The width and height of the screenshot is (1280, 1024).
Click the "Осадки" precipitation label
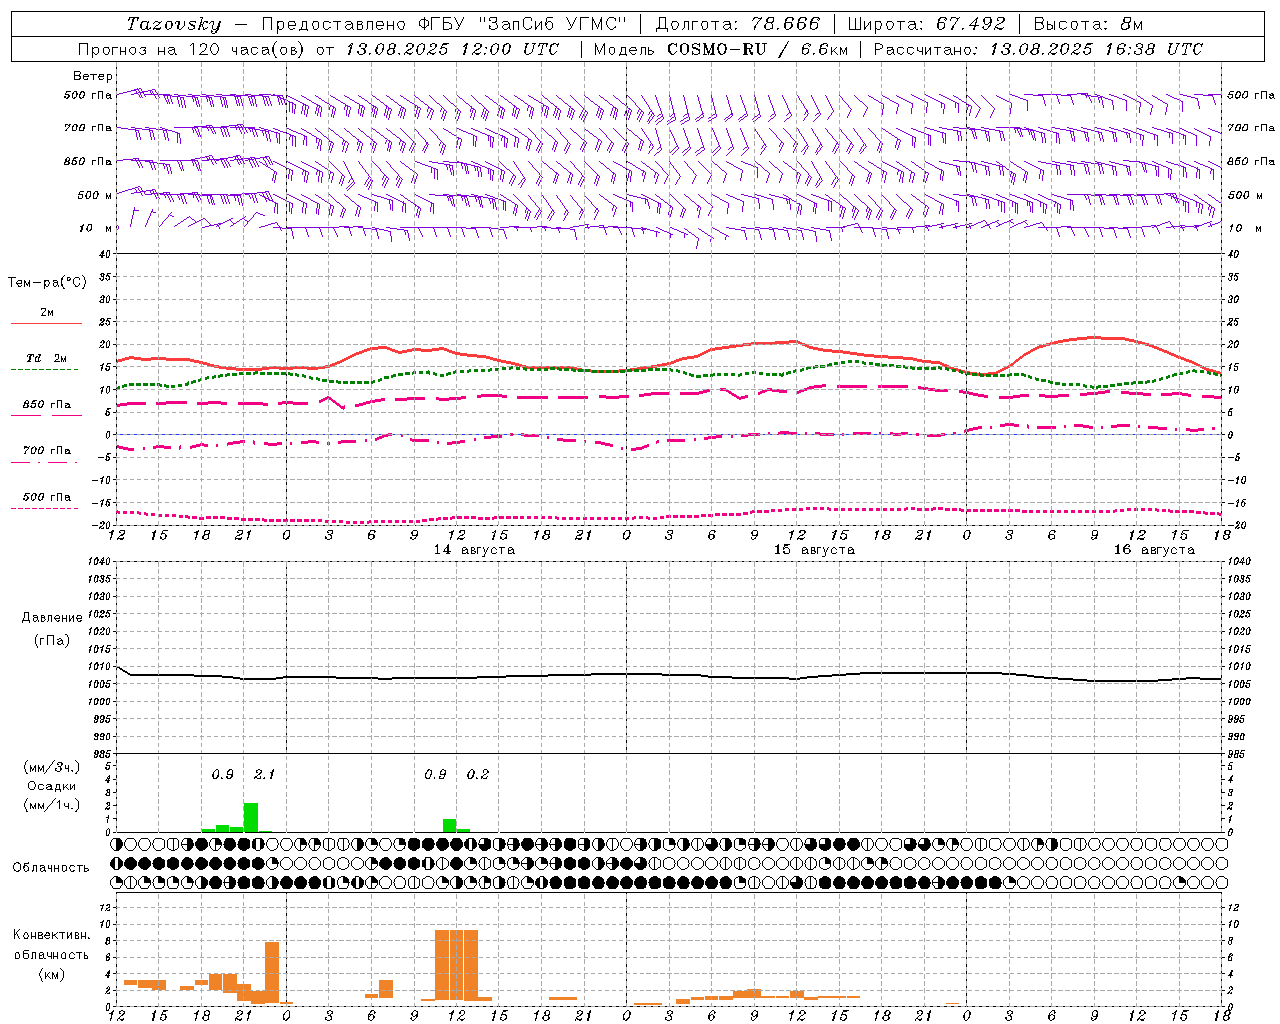[x=52, y=786]
